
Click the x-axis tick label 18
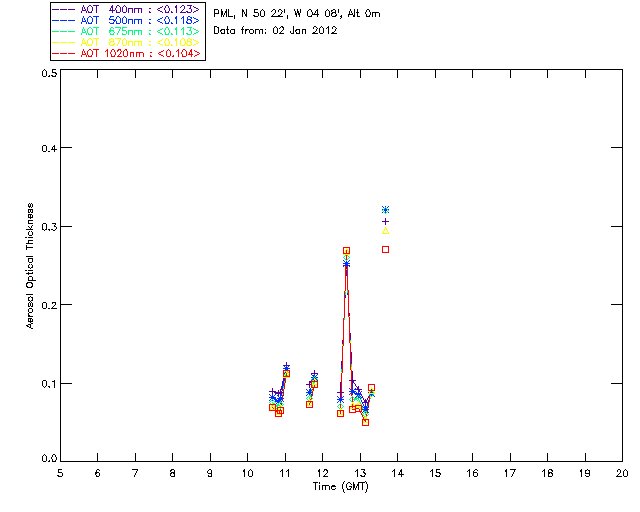coord(547,473)
